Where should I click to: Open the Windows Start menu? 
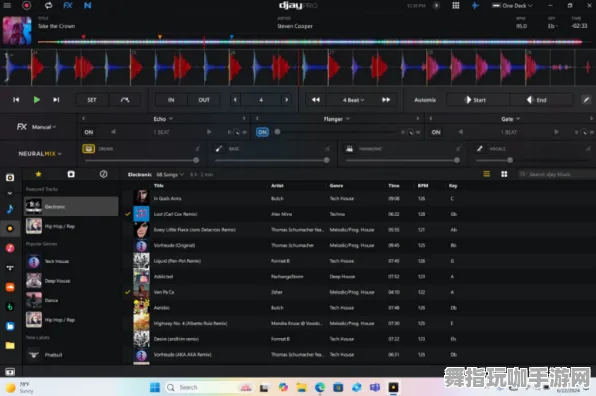155,388
